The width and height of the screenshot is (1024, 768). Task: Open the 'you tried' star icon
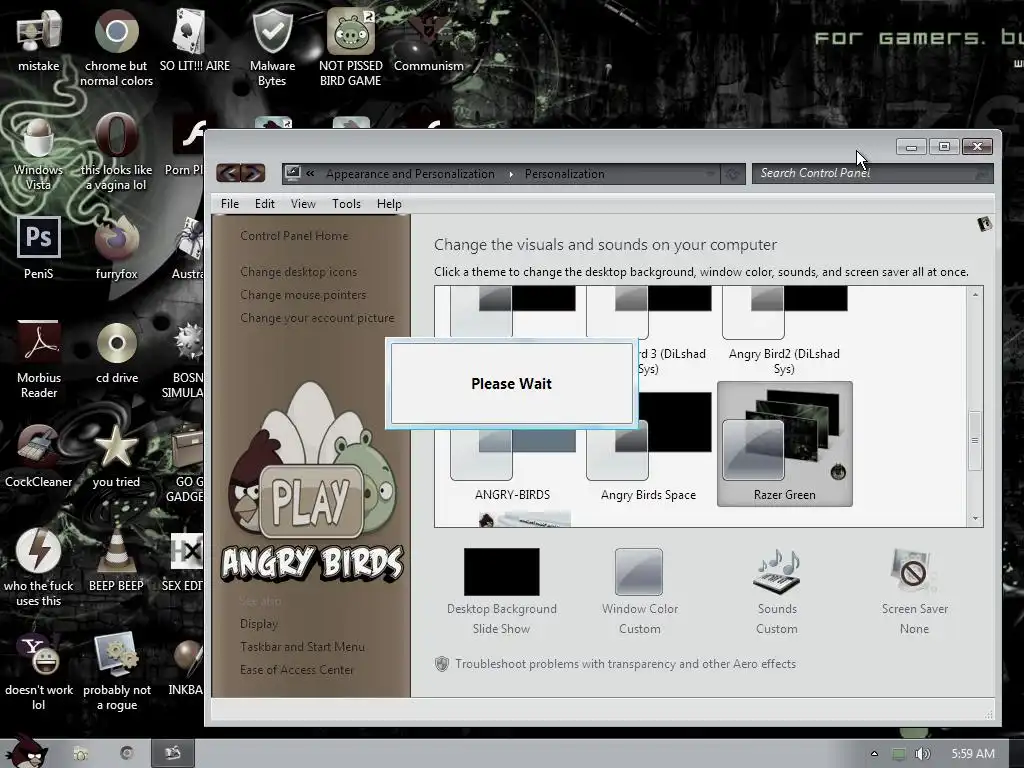tap(116, 447)
